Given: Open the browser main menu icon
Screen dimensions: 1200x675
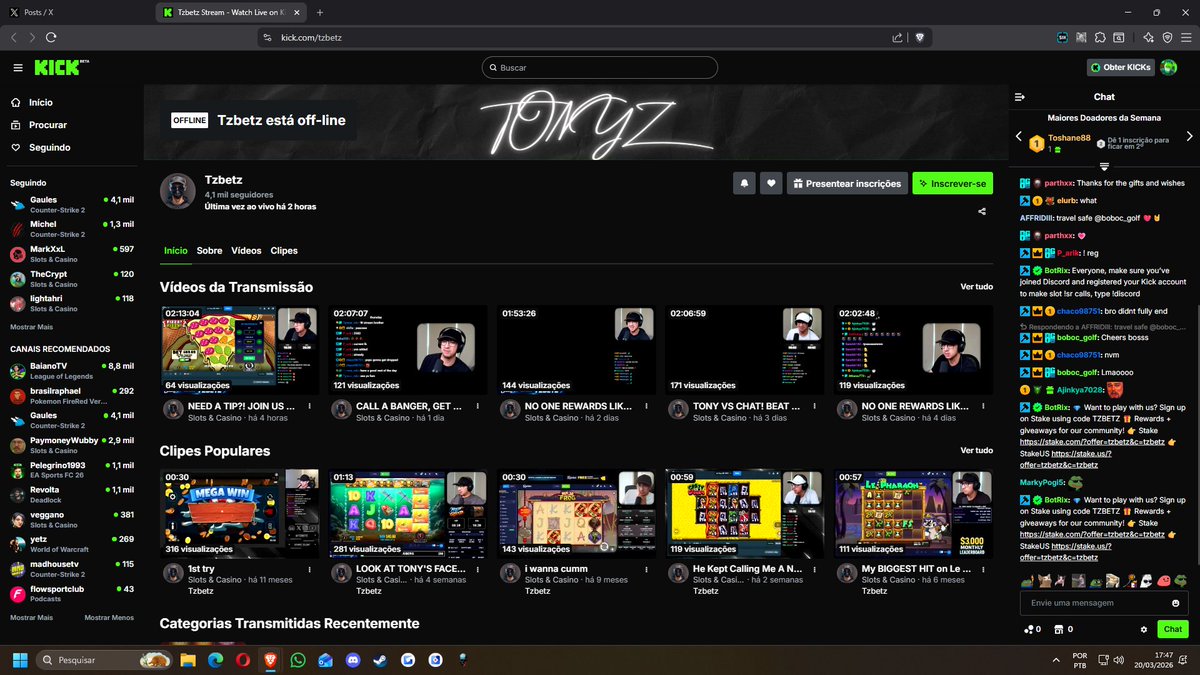Looking at the screenshot, I should tap(1185, 37).
